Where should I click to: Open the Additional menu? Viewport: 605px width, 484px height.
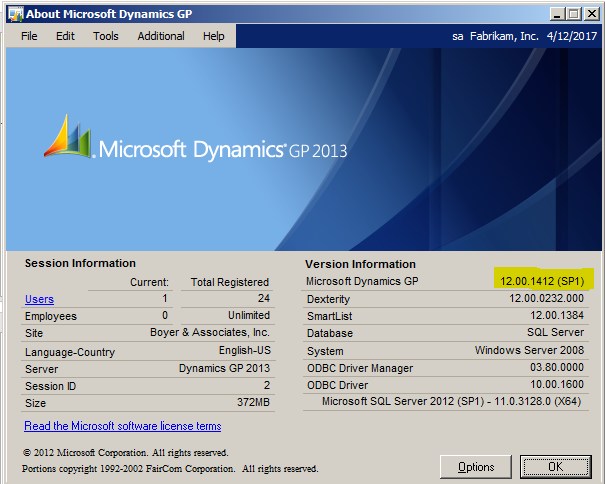click(161, 36)
